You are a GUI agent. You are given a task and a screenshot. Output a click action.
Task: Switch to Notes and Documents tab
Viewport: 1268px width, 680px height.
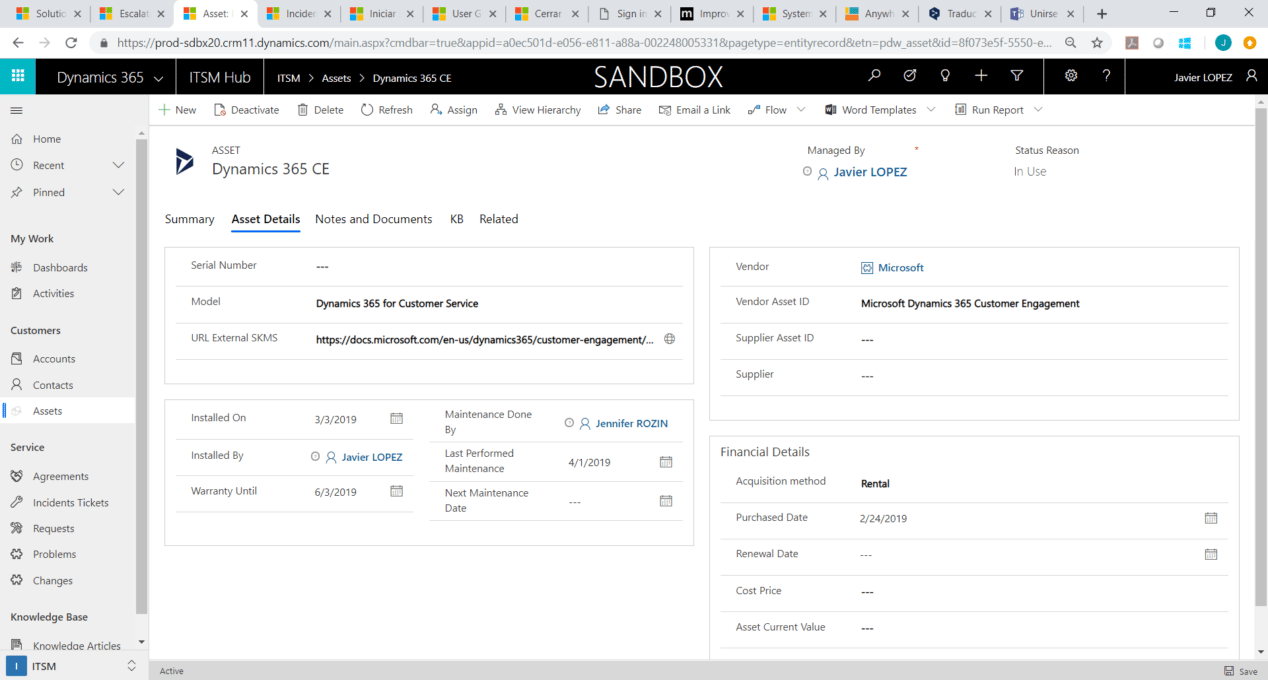click(374, 219)
